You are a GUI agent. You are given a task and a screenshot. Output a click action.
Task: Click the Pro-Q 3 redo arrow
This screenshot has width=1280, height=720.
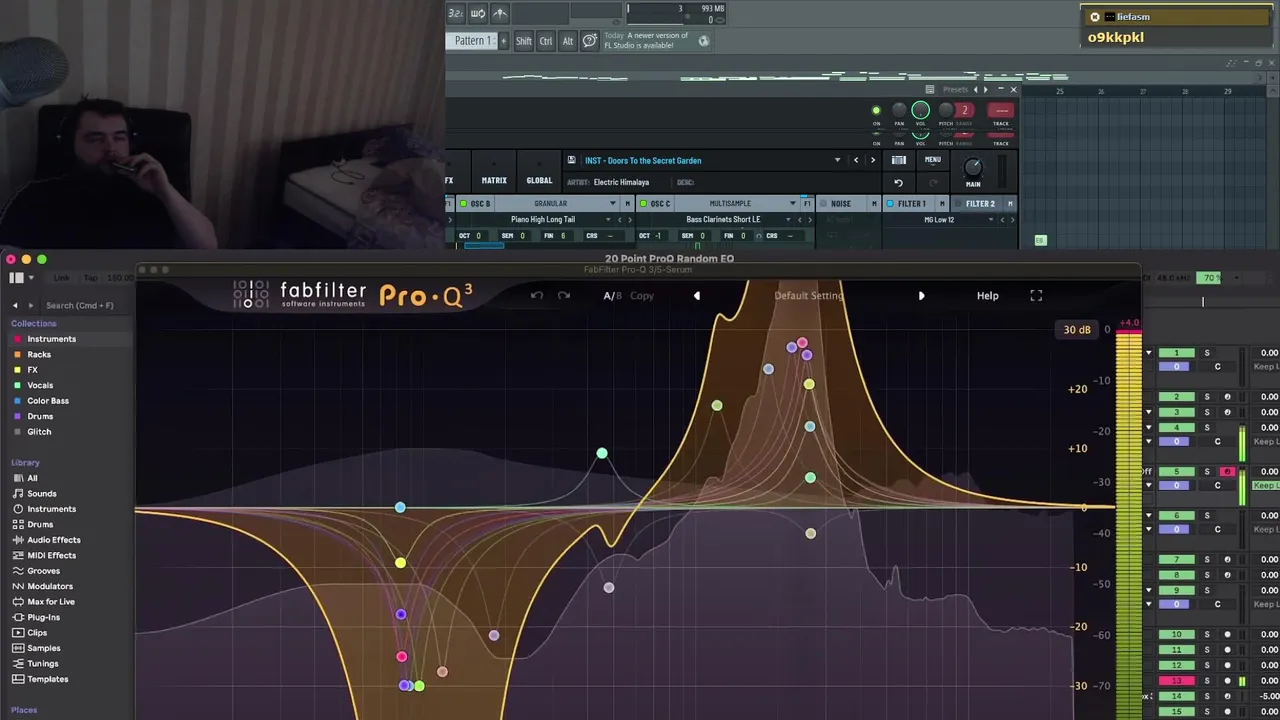(564, 296)
